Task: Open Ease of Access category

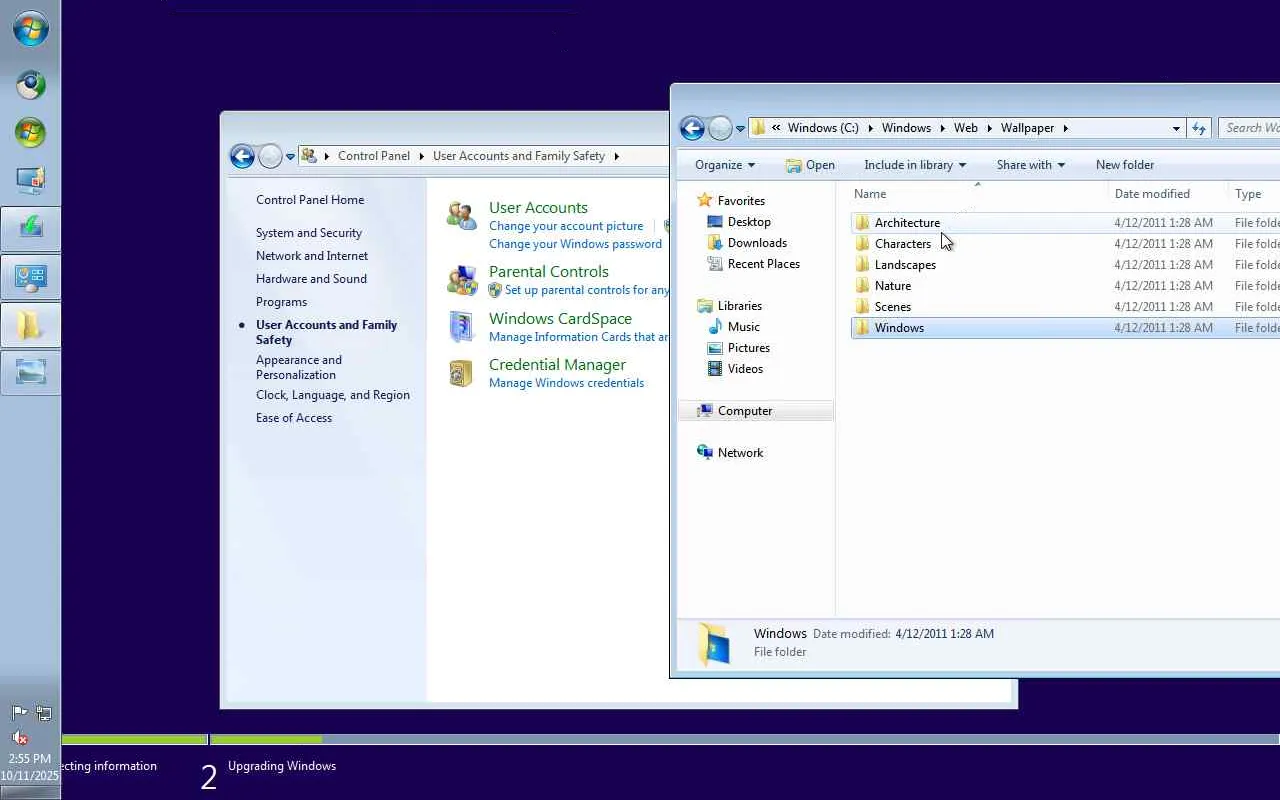Action: (x=294, y=418)
